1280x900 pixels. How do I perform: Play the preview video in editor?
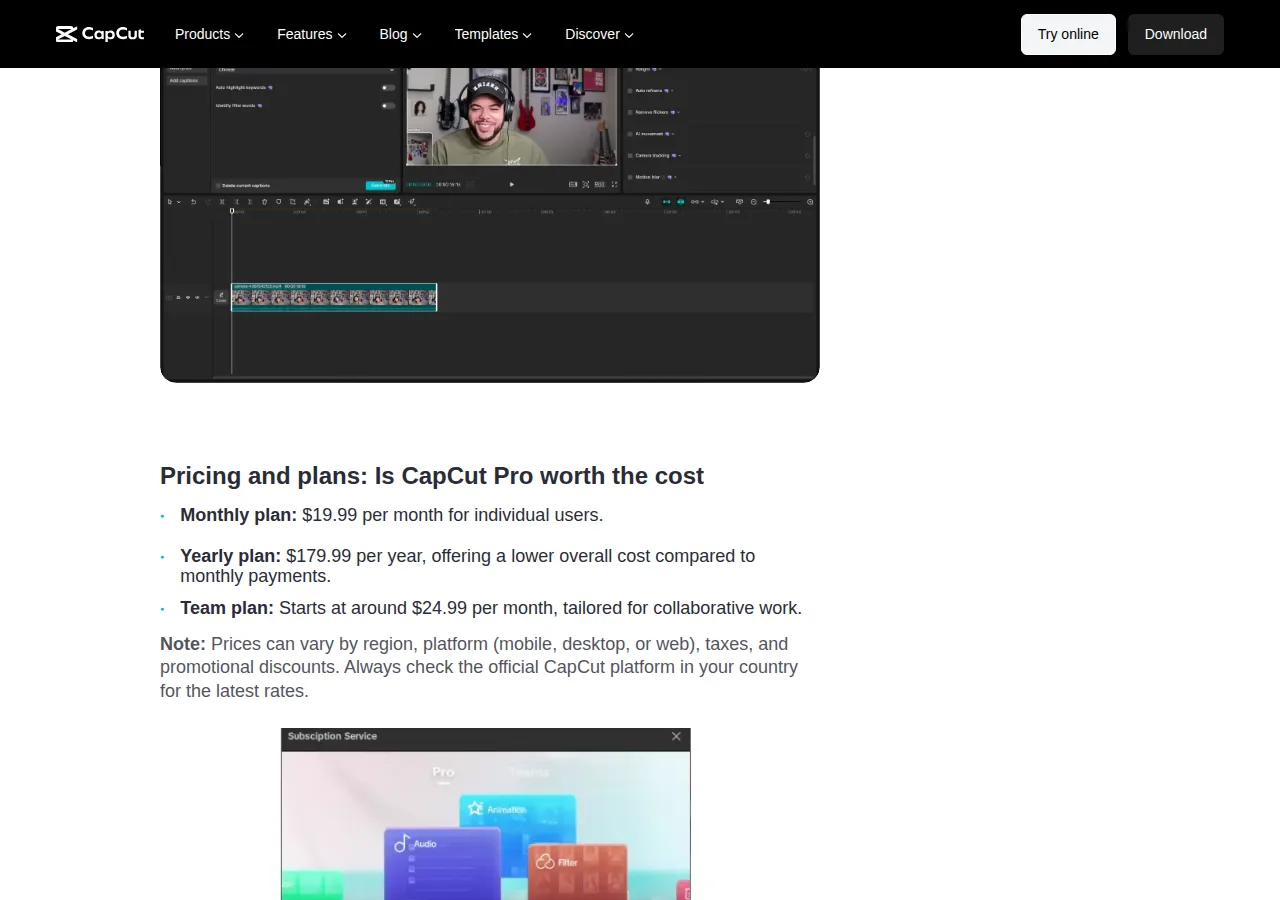(x=512, y=184)
